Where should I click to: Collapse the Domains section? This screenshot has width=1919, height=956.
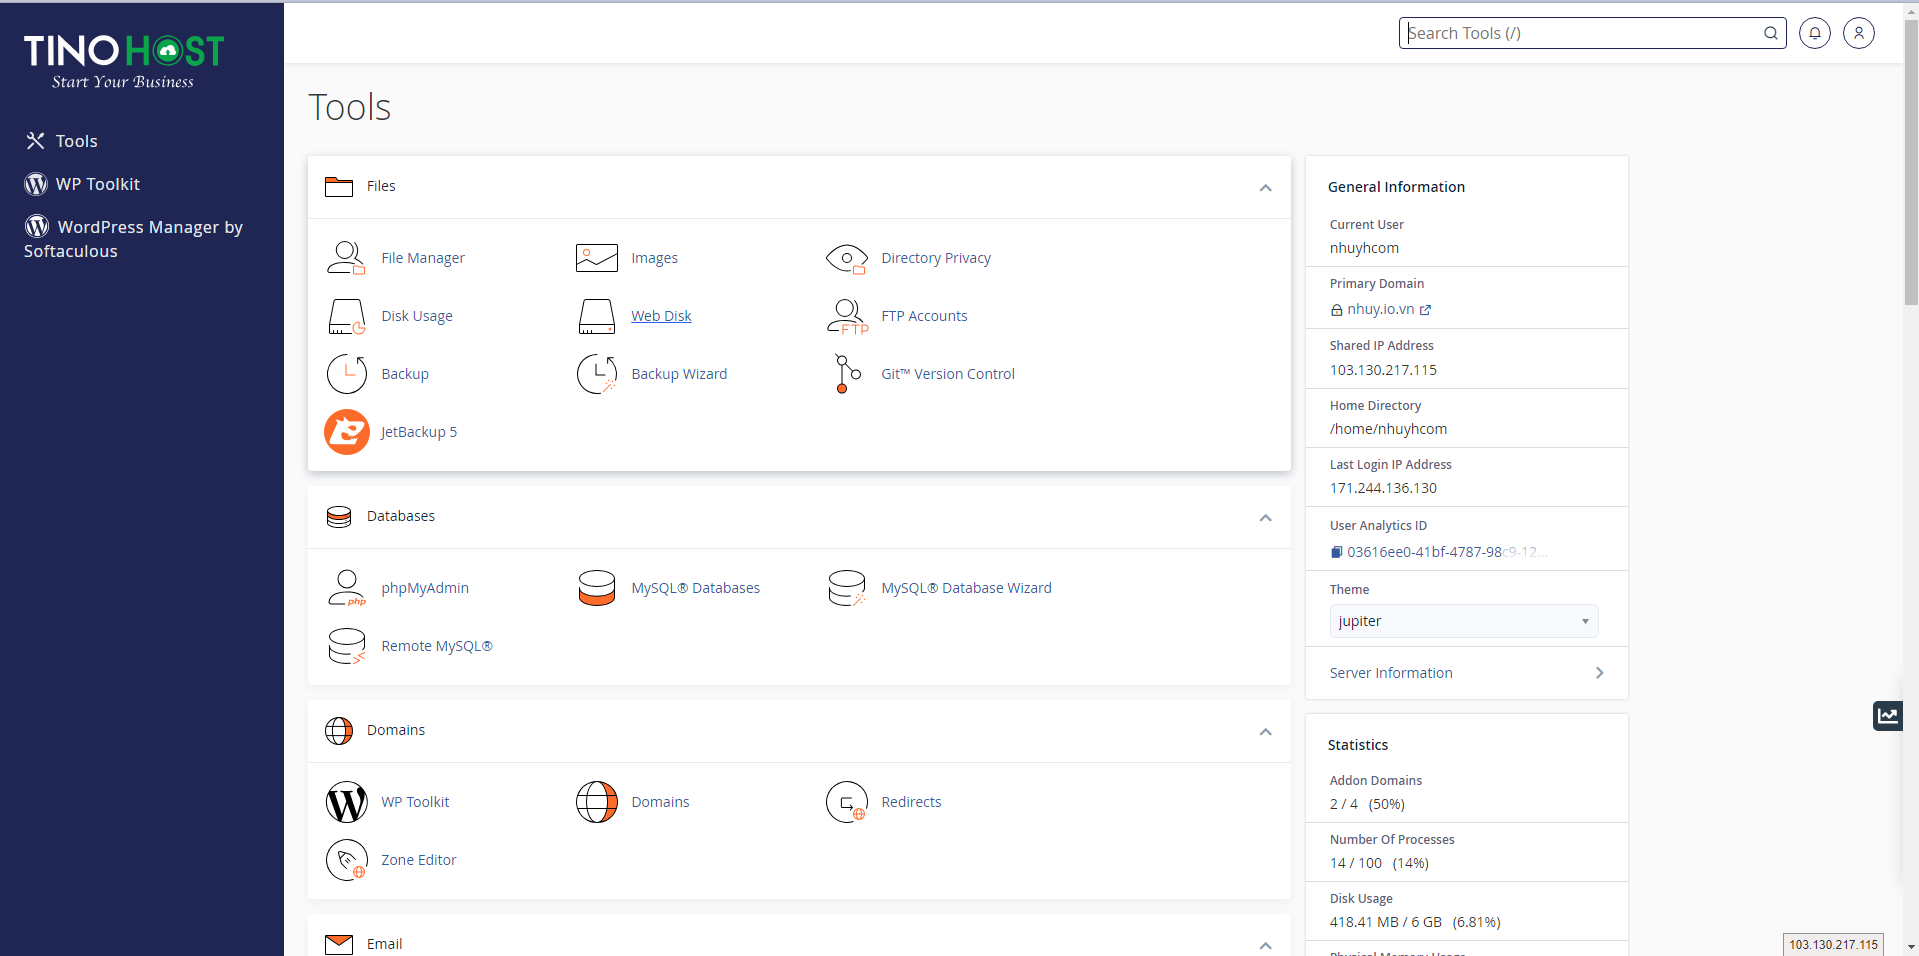[x=1265, y=731]
